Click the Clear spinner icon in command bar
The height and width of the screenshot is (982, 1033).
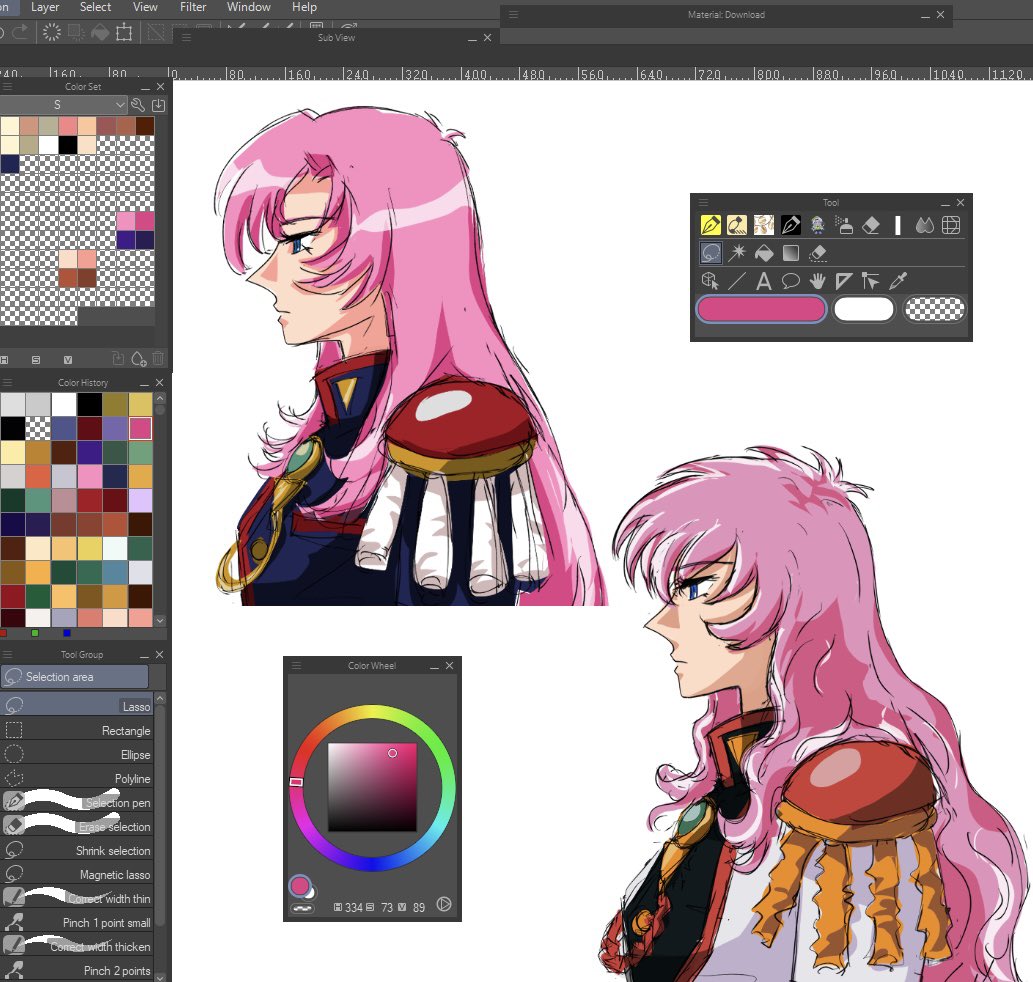coord(51,32)
